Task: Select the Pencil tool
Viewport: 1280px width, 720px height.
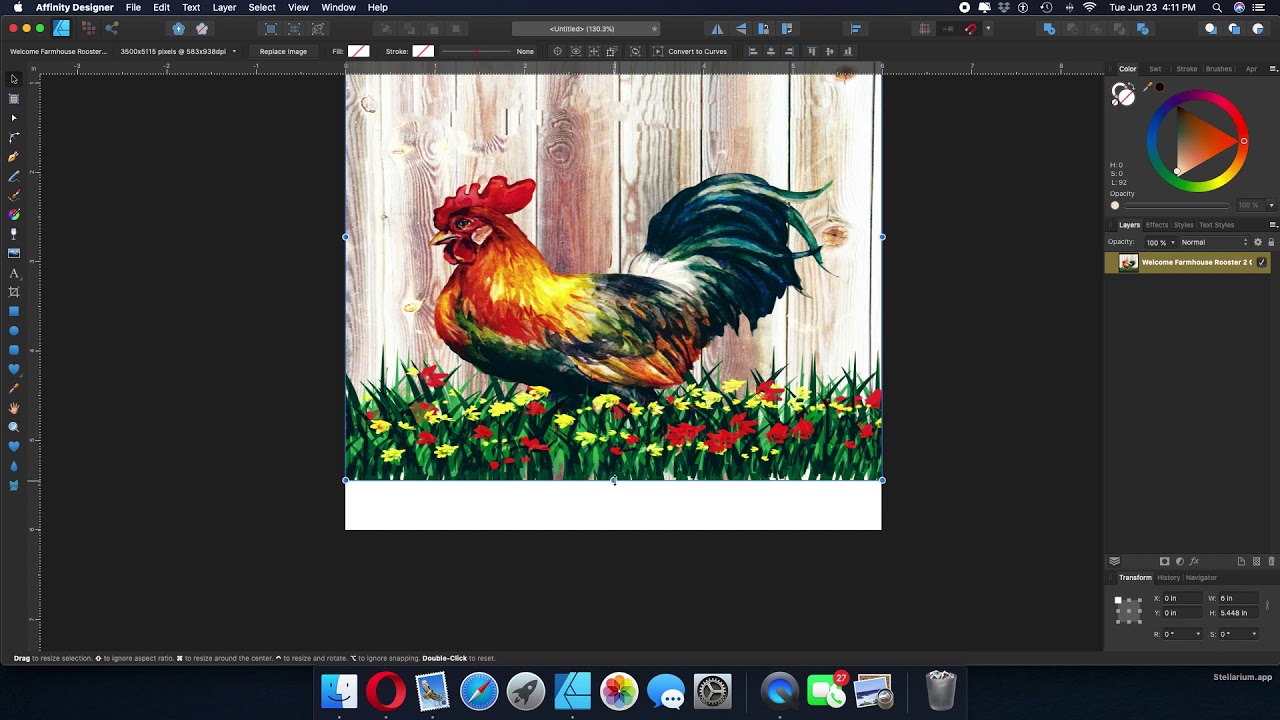Action: point(14,176)
